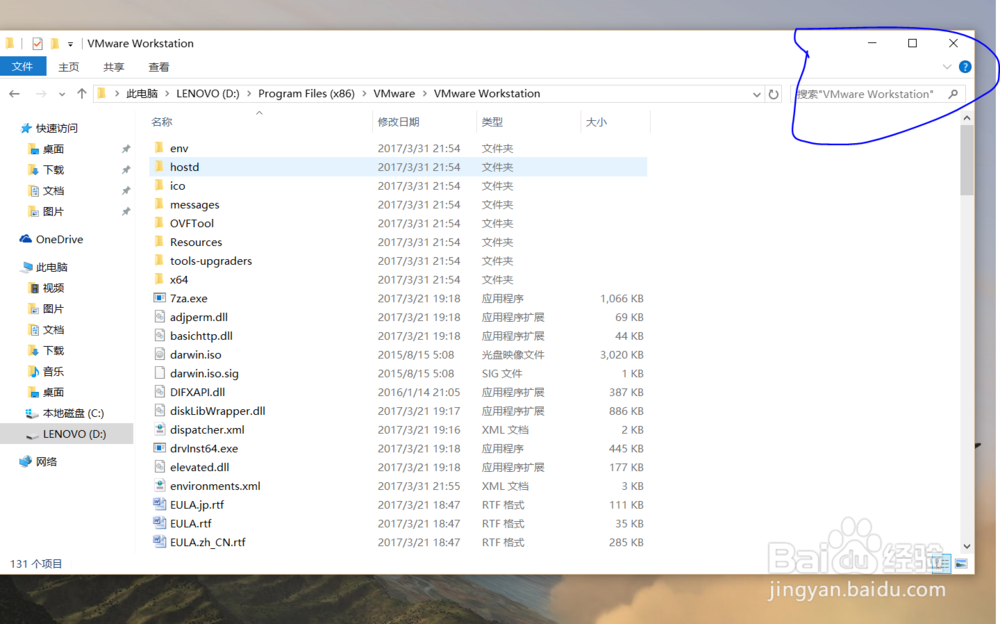Click the New Folder quick access icon
Viewport: 1000px width, 624px height.
(x=55, y=43)
